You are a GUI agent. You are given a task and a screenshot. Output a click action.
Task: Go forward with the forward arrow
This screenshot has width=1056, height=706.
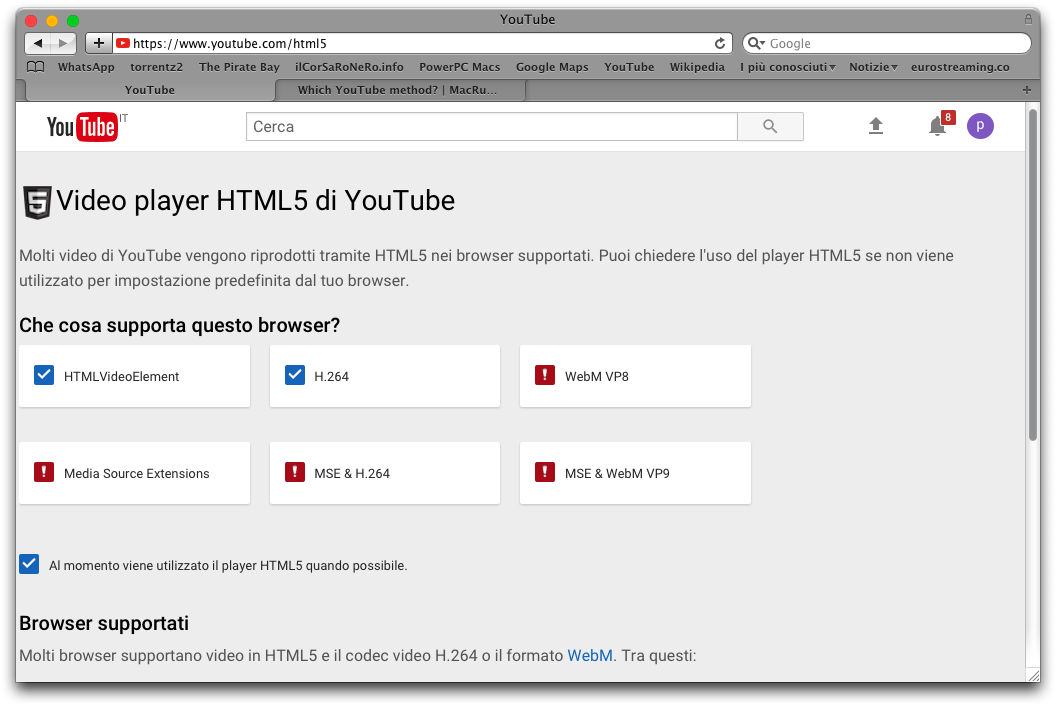(63, 43)
